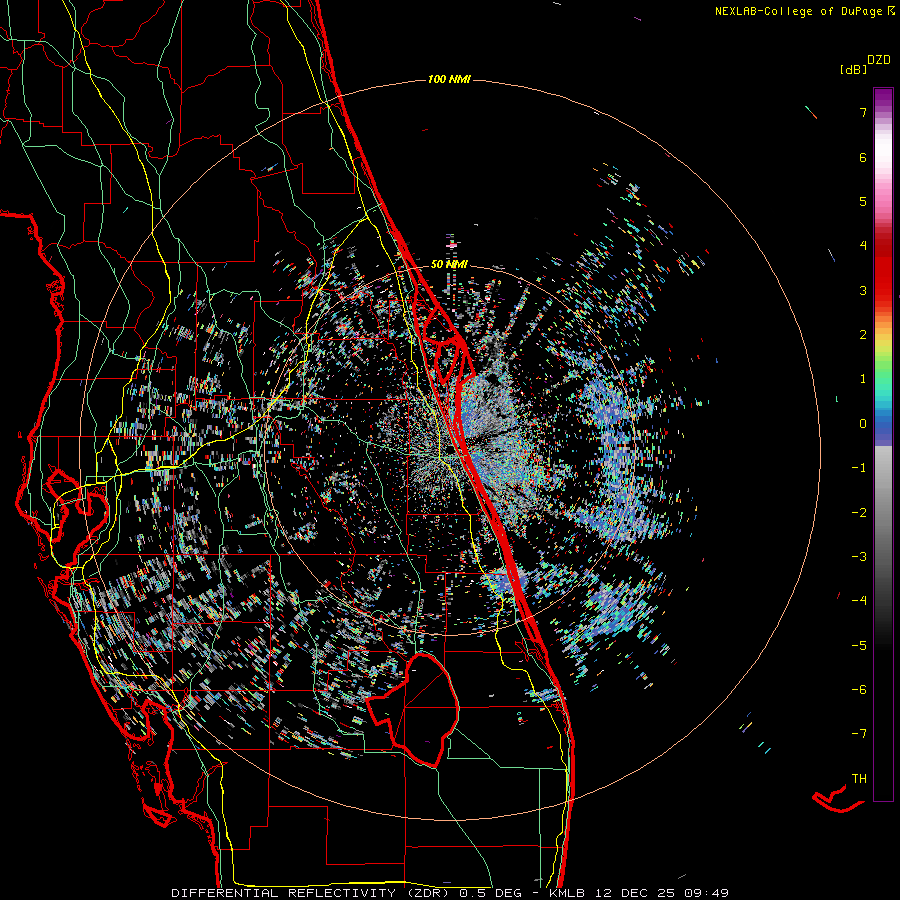Click the 4 dB scale label
The image size is (900, 900).
[863, 246]
